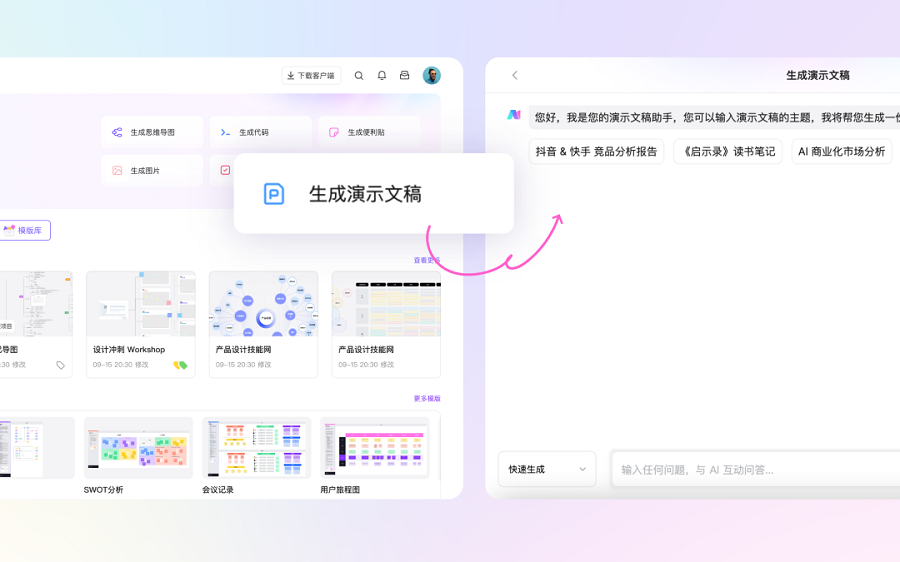Image resolution: width=900 pixels, height=562 pixels.
Task: Click the blue P icon for 生成演示文稿
Action: click(274, 194)
